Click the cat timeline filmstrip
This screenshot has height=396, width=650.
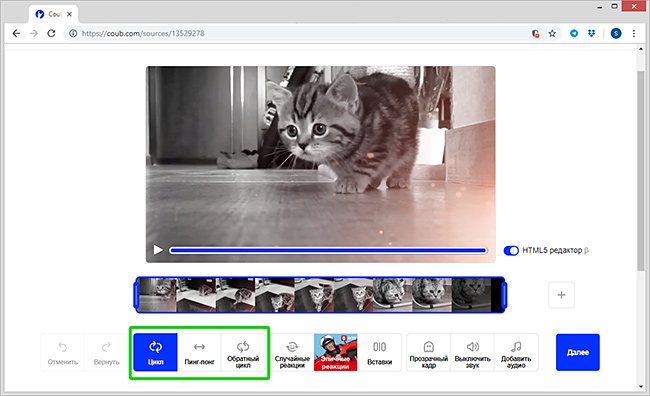(x=320, y=295)
